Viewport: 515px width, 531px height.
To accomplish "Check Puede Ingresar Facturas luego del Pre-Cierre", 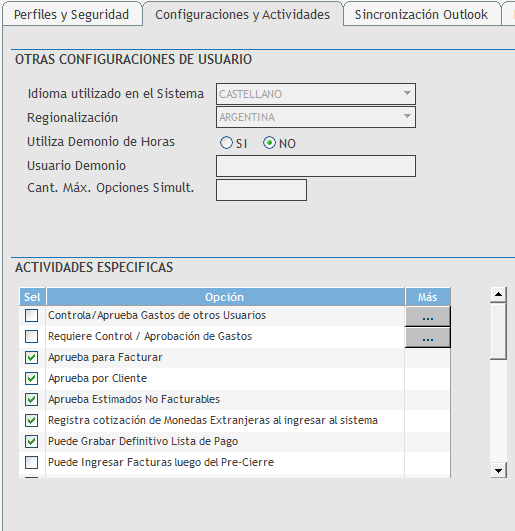I will pos(31,463).
